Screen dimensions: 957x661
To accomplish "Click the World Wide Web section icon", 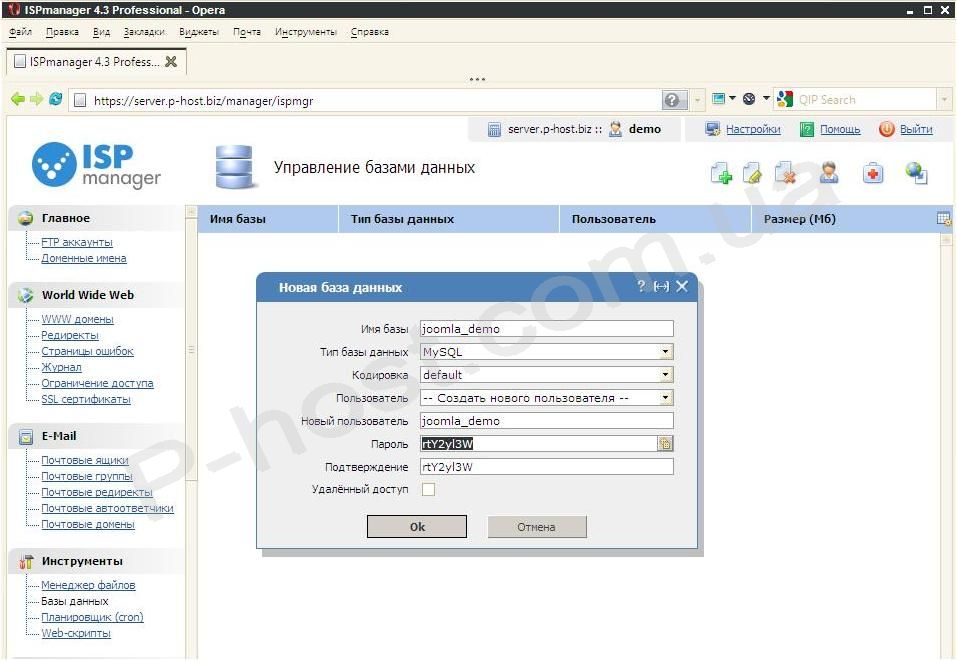I will click(x=26, y=295).
